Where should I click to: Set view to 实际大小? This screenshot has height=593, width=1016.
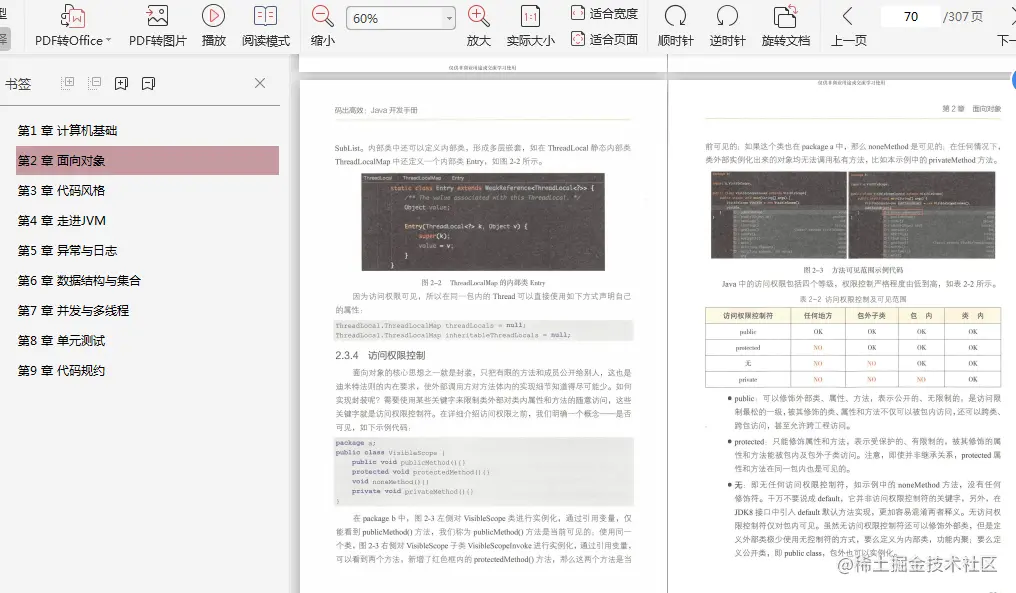click(x=531, y=26)
